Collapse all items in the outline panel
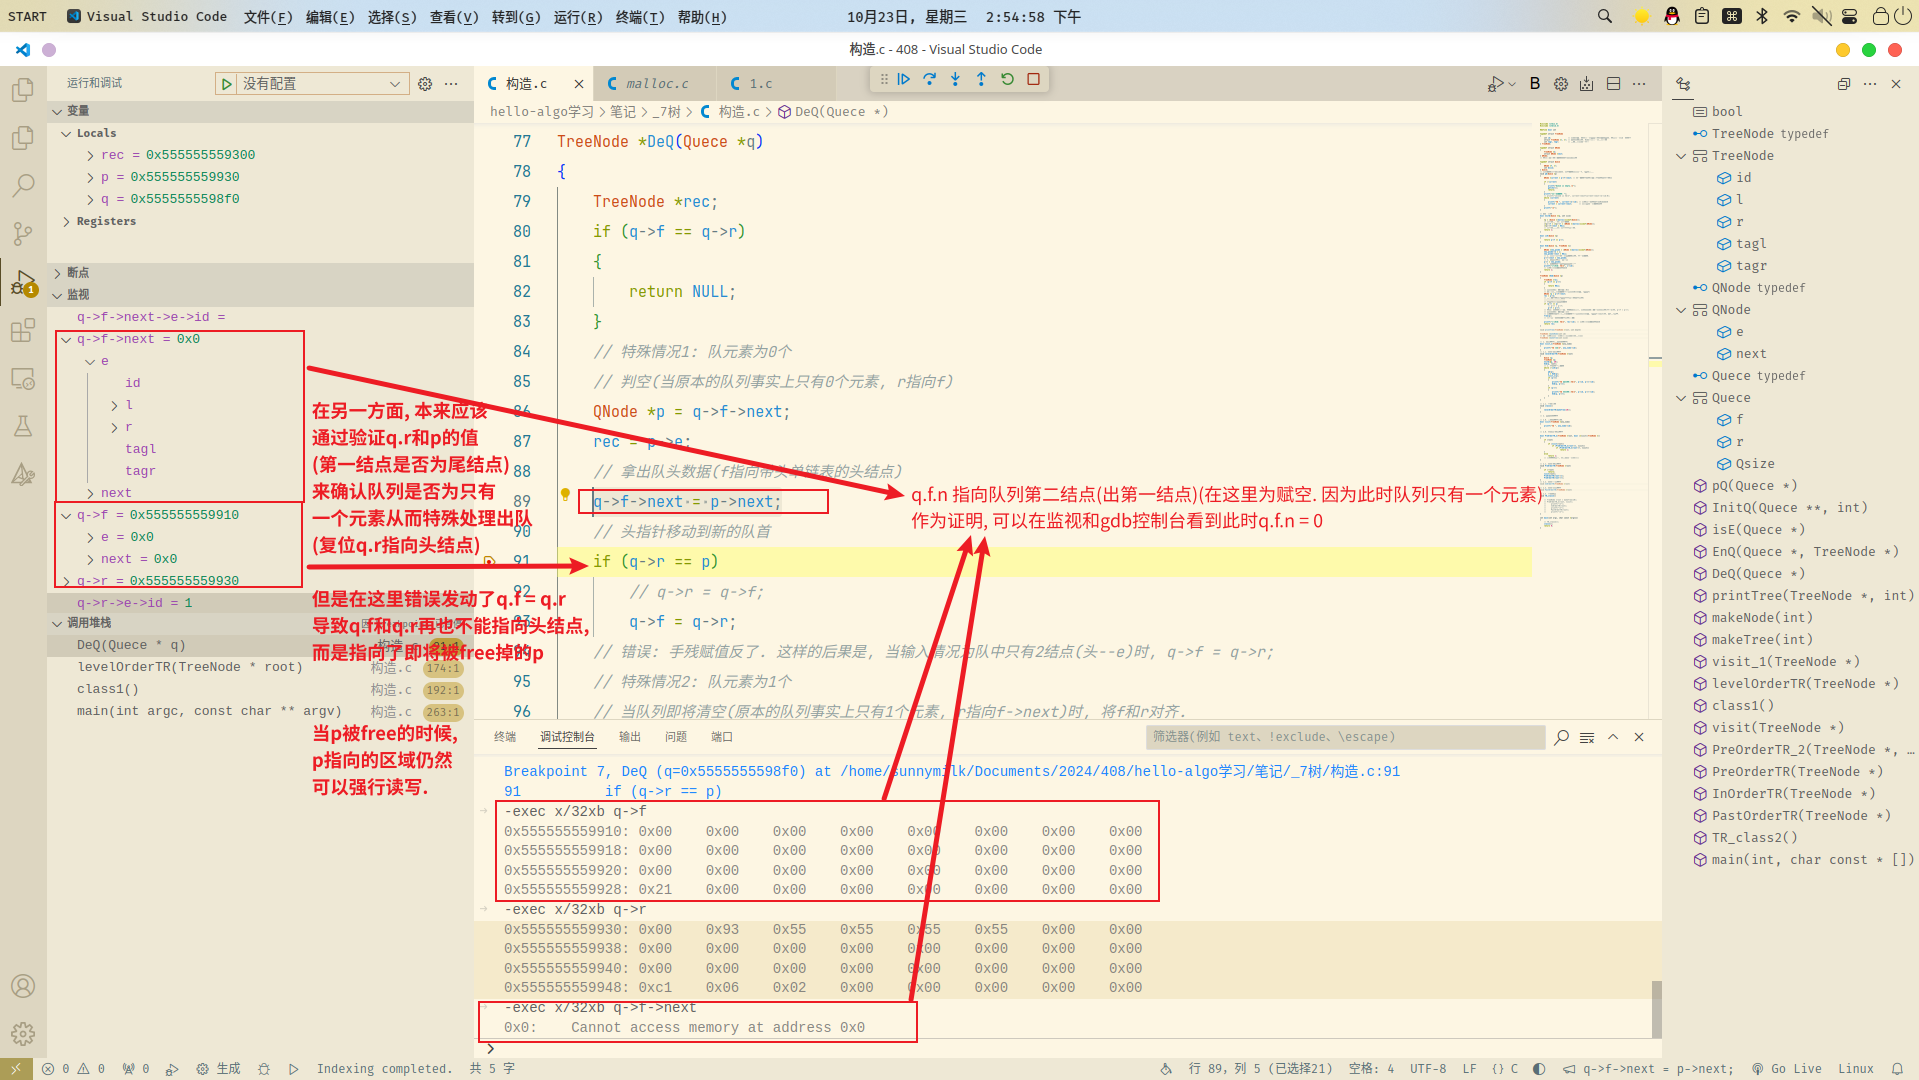This screenshot has width=1919, height=1080. click(x=1844, y=84)
